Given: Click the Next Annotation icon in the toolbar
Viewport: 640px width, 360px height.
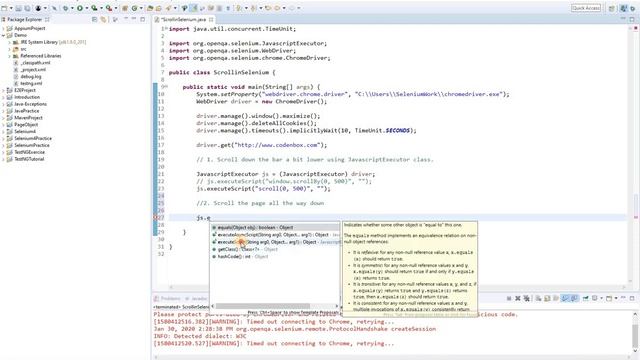Looking at the screenshot, I should point(238,8).
